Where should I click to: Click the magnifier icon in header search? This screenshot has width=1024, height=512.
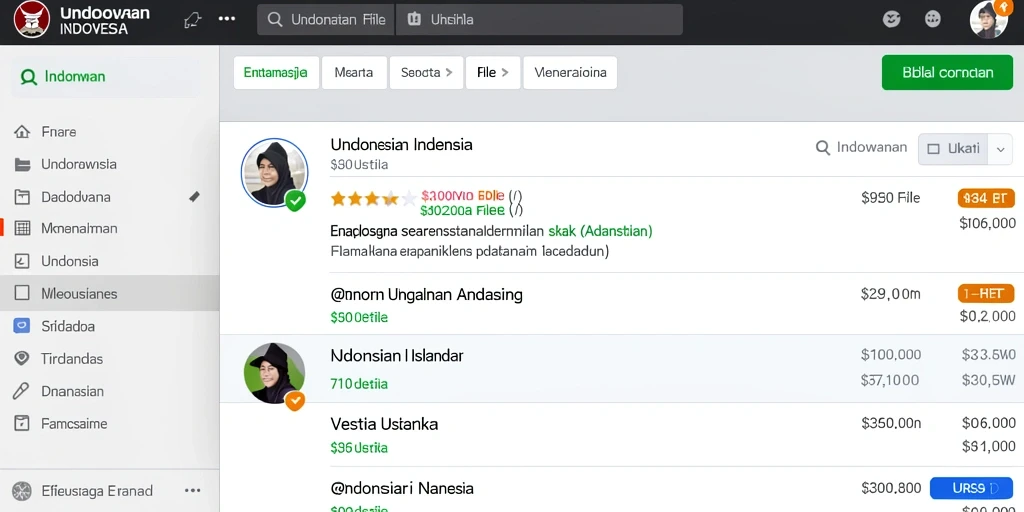[275, 20]
